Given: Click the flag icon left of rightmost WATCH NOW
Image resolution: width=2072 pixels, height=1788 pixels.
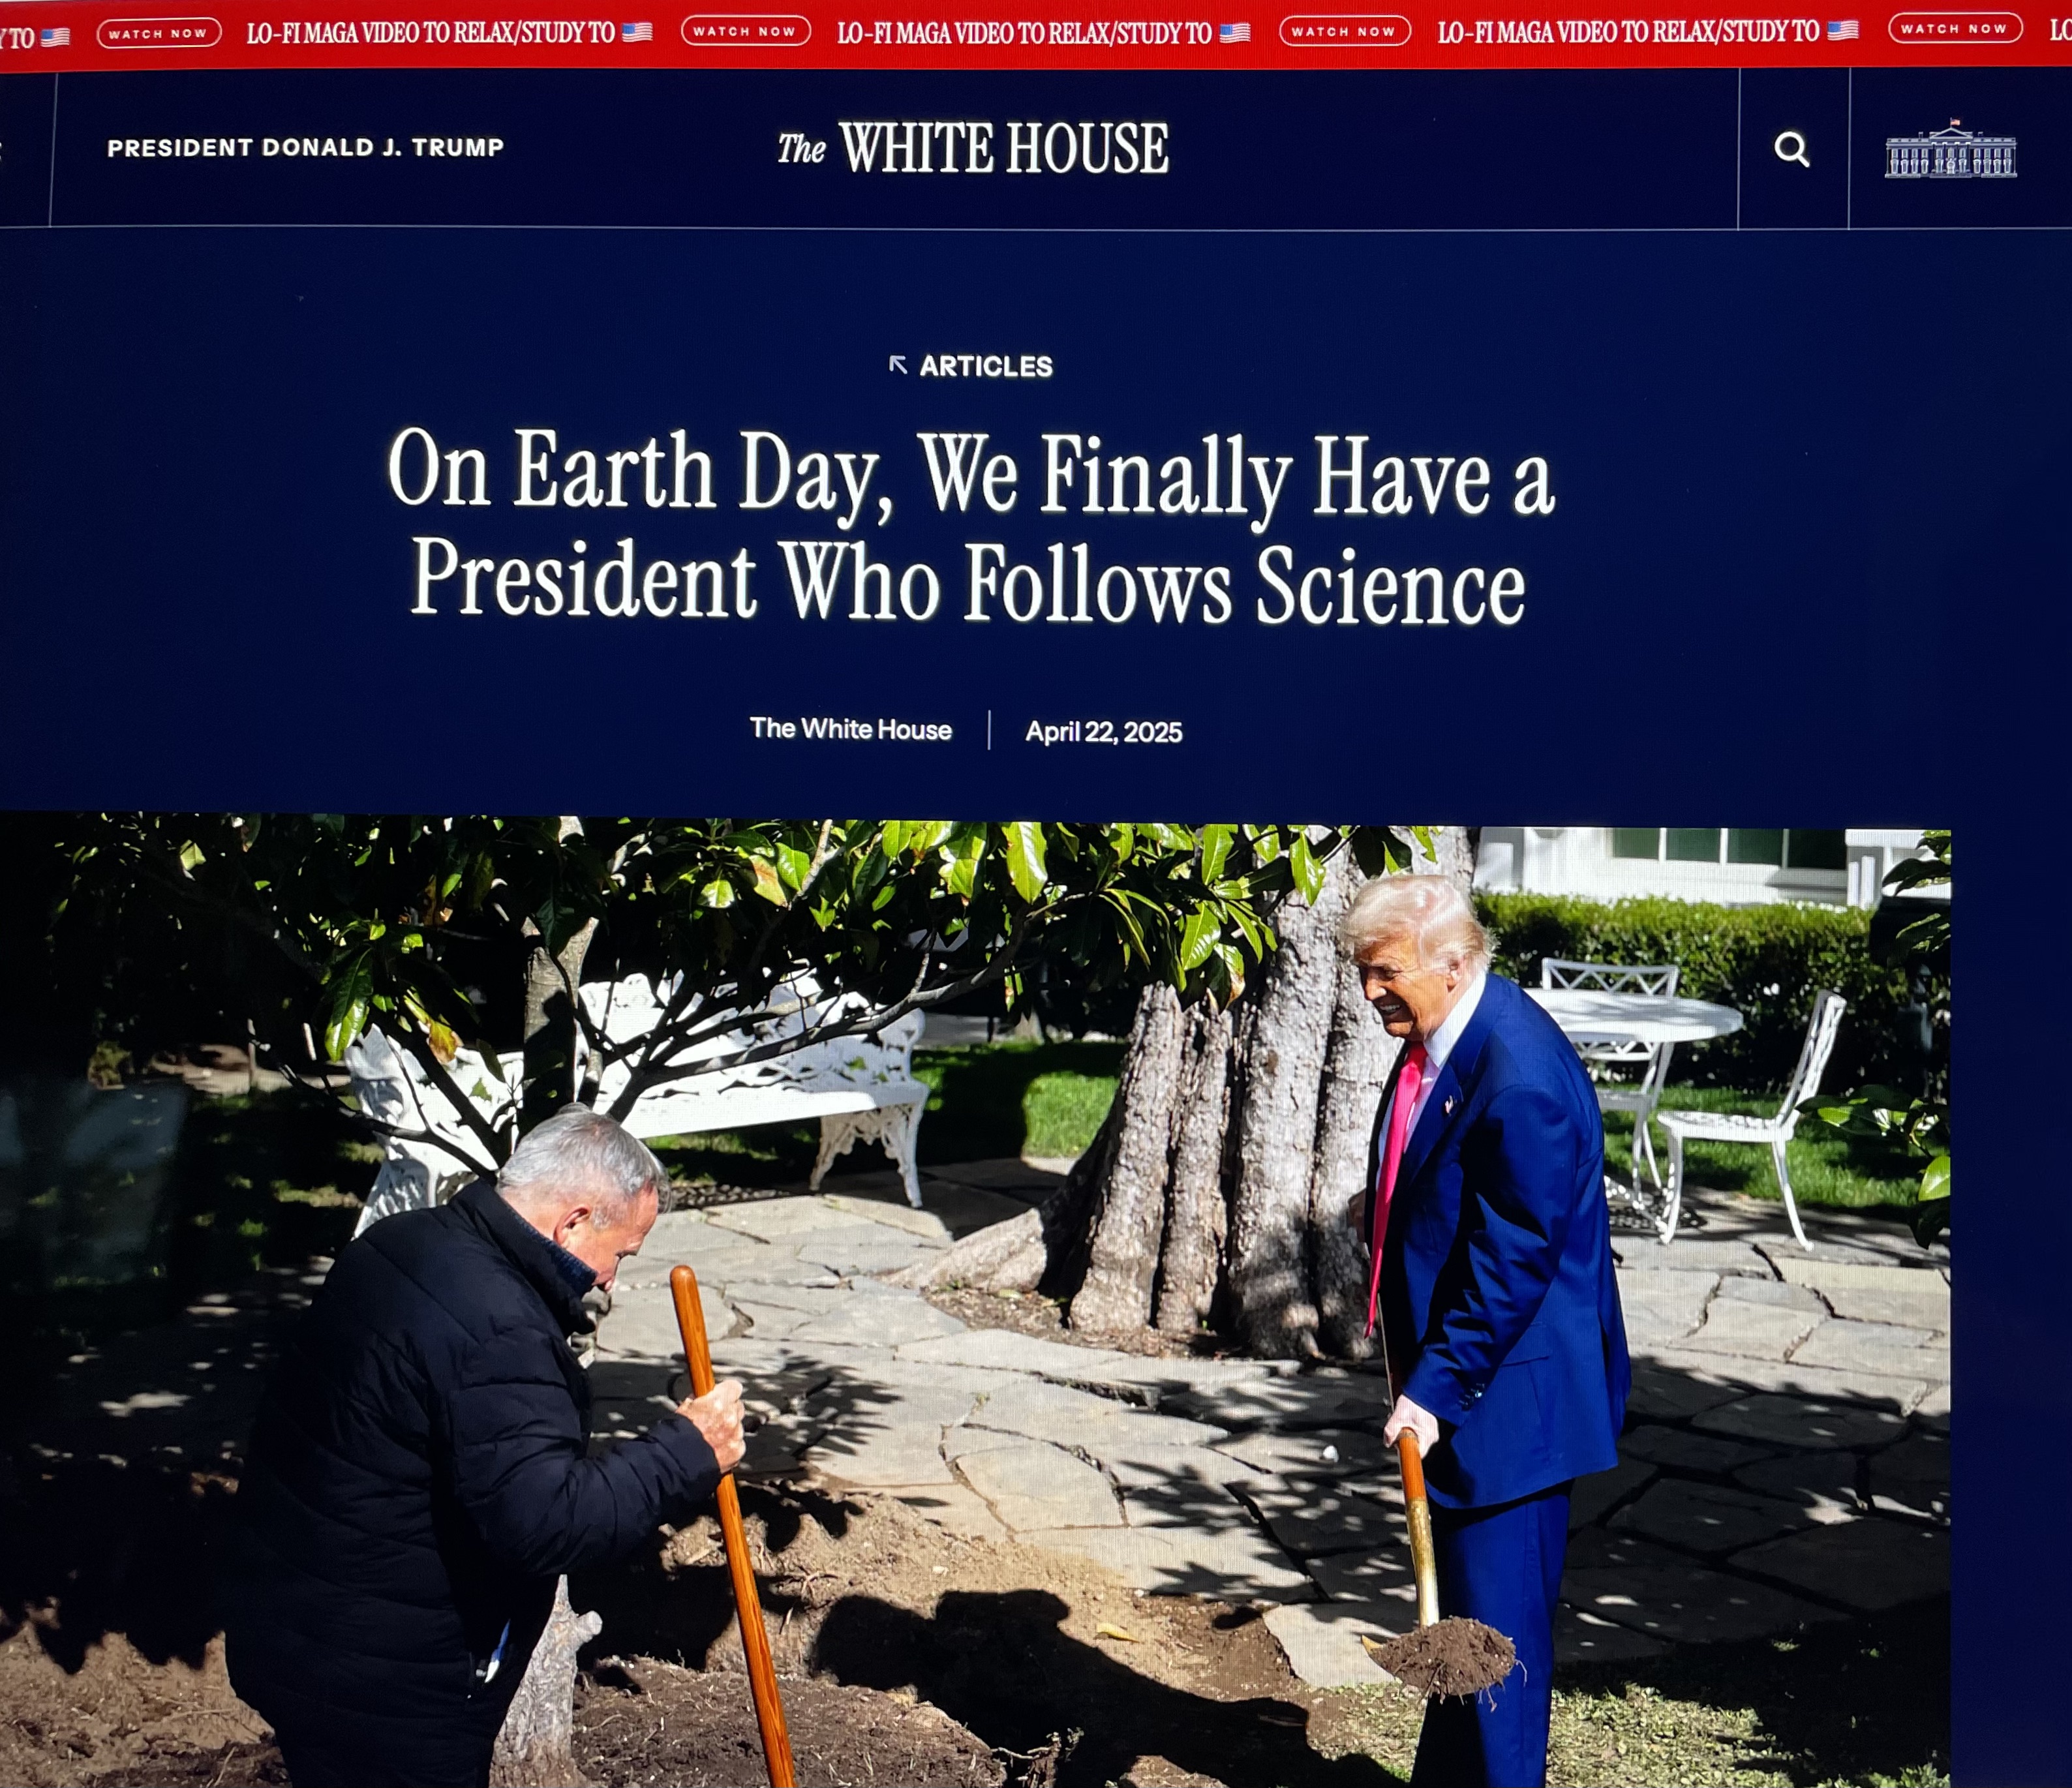Looking at the screenshot, I should point(1842,30).
